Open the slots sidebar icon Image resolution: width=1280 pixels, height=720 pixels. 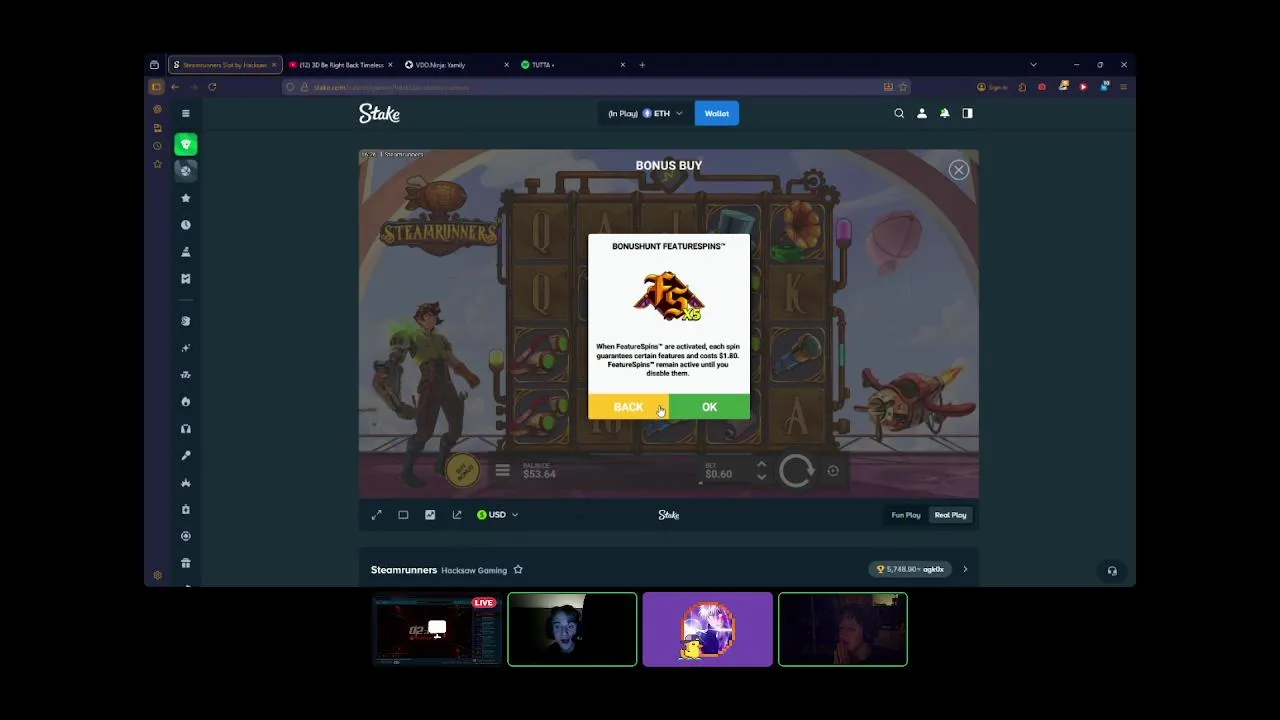185,375
